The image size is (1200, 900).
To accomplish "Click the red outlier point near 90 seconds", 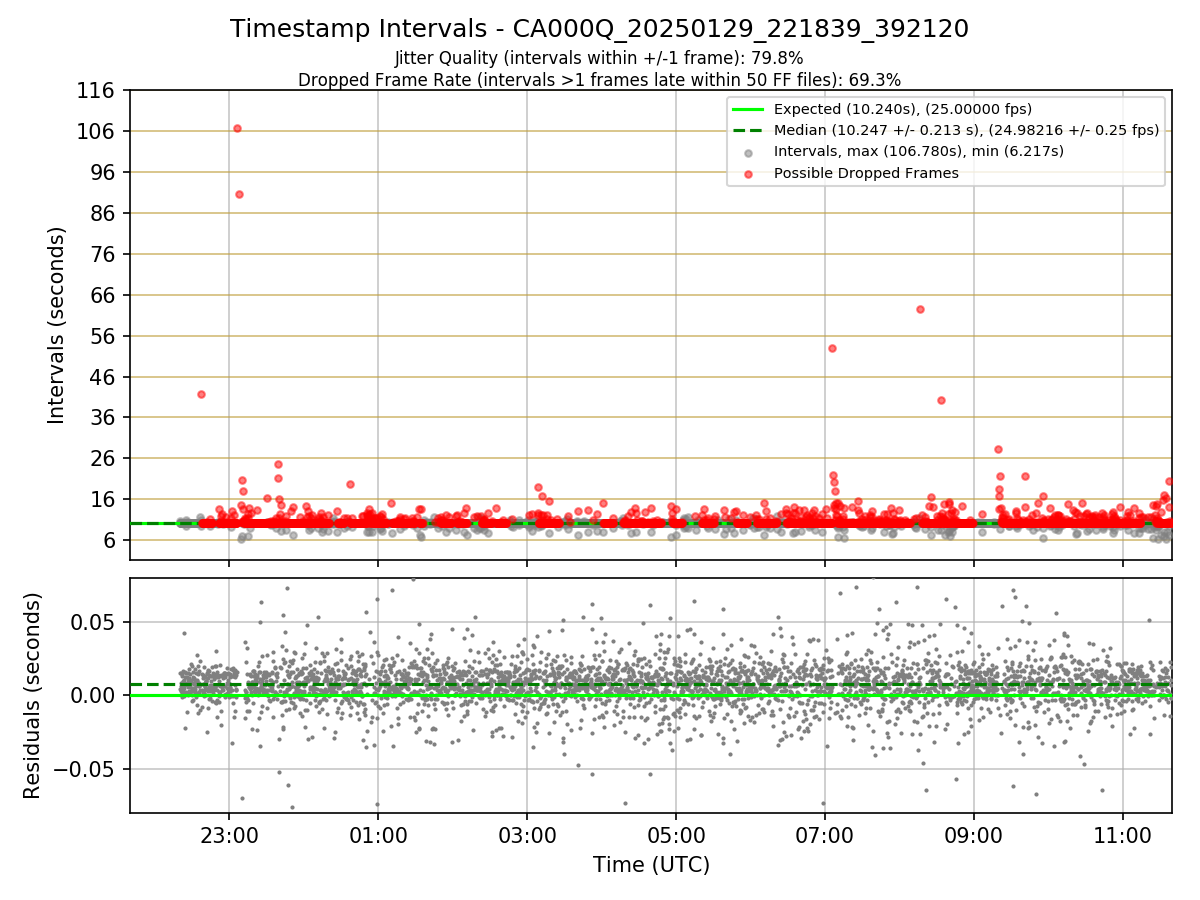I will coord(239,194).
